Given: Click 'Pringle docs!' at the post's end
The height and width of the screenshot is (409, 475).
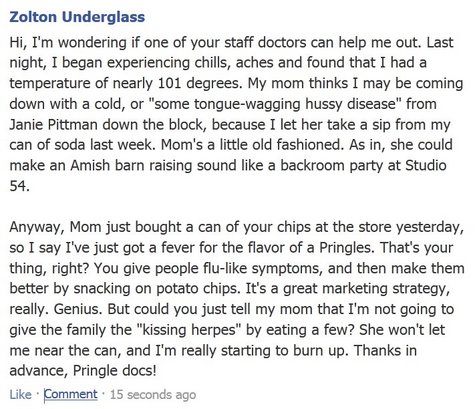Looking at the screenshot, I should coord(115,371).
